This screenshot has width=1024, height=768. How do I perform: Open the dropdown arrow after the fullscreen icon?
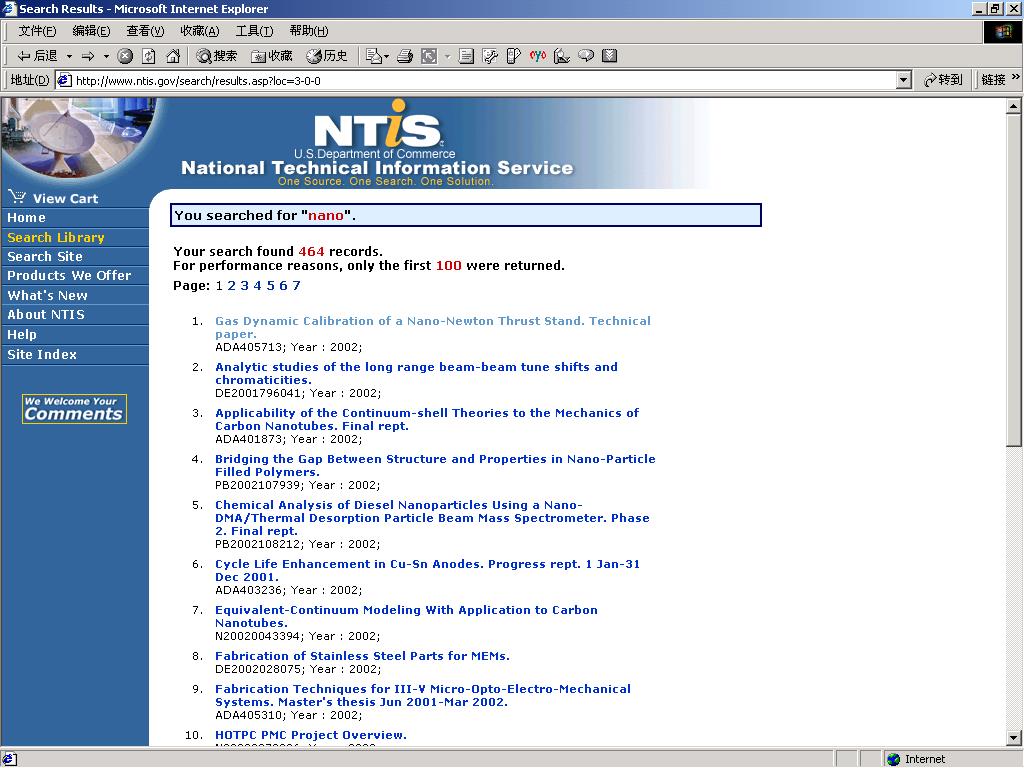(x=447, y=56)
